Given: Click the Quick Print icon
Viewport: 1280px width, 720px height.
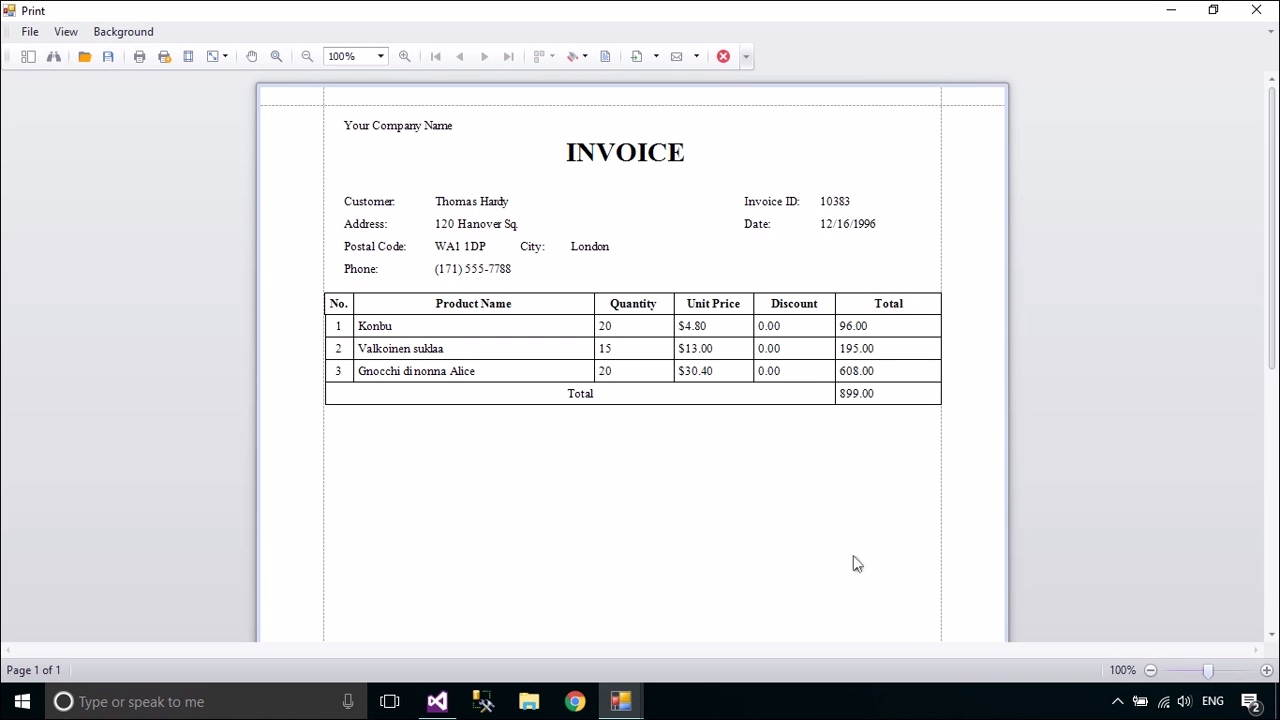Looking at the screenshot, I should point(165,57).
